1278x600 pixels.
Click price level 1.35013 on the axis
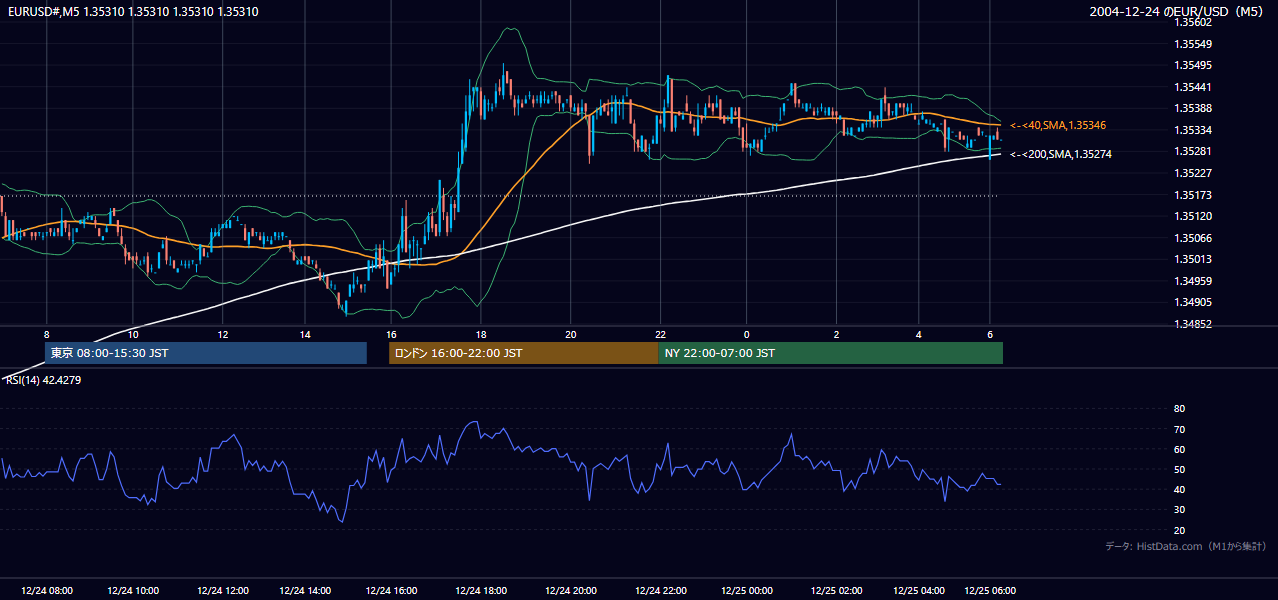tap(1193, 259)
